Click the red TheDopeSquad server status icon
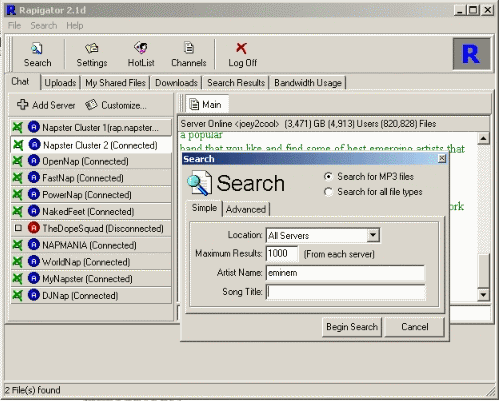499x401 pixels. click(x=34, y=228)
